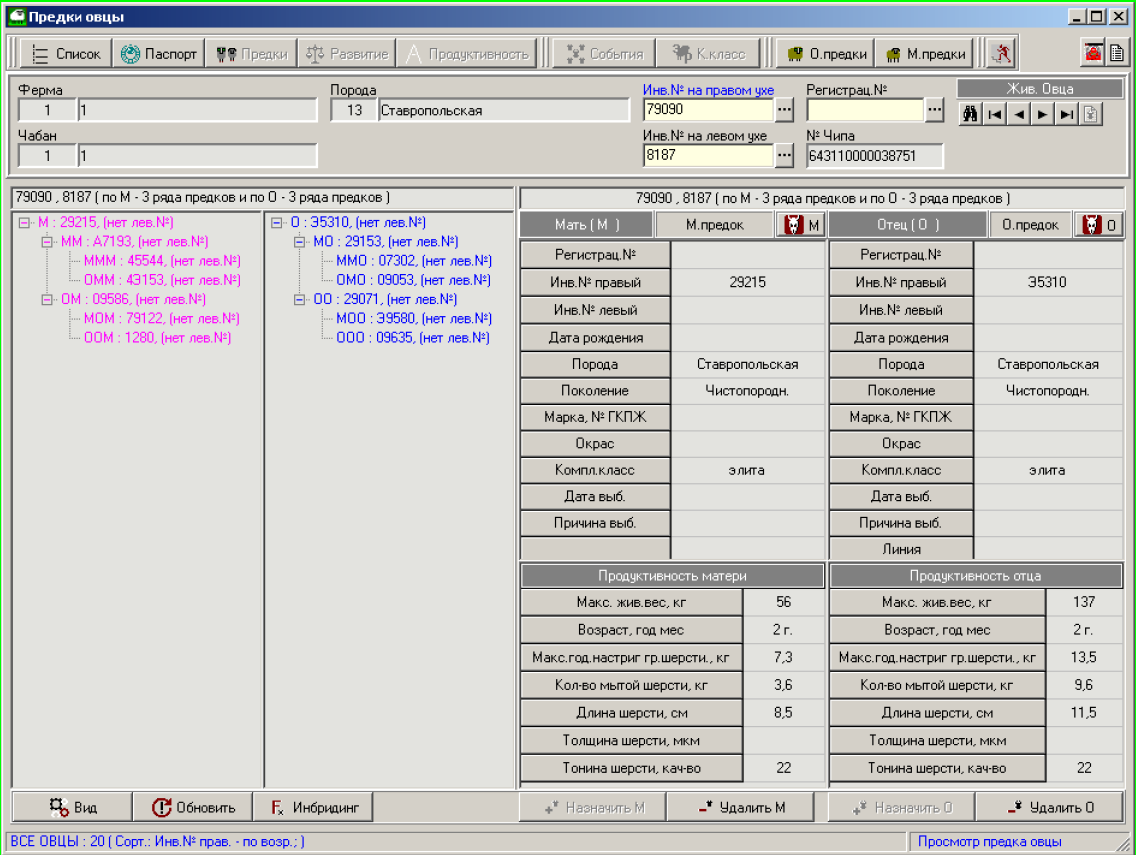Click the red telephone icon
Screen dimensions: 1136x855
click(x=1092, y=54)
